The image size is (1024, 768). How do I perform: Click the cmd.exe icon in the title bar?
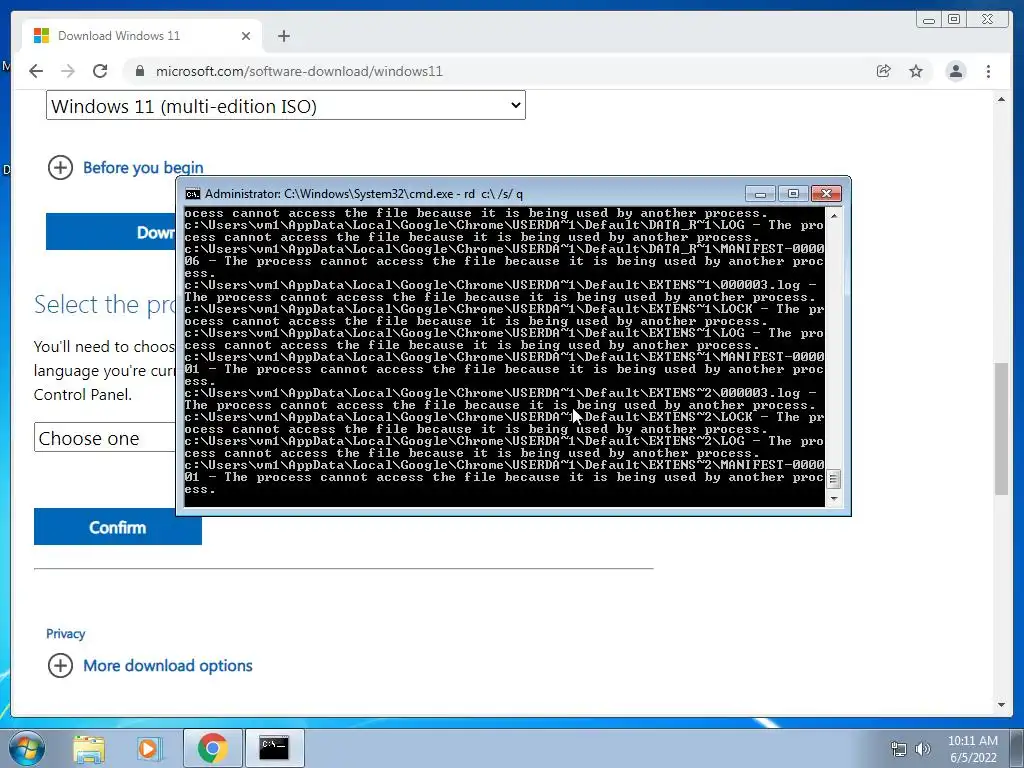click(193, 194)
